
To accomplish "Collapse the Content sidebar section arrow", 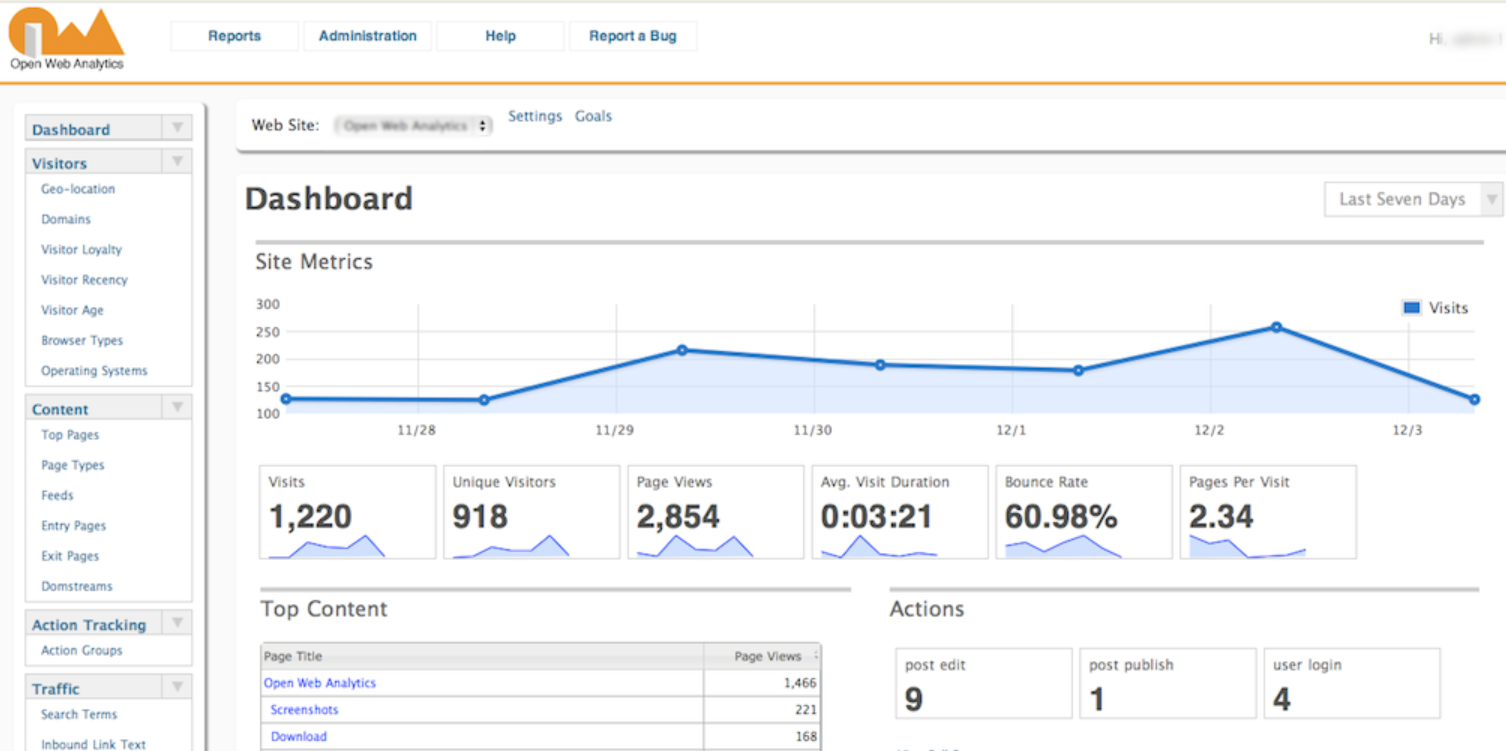I will pyautogui.click(x=177, y=408).
